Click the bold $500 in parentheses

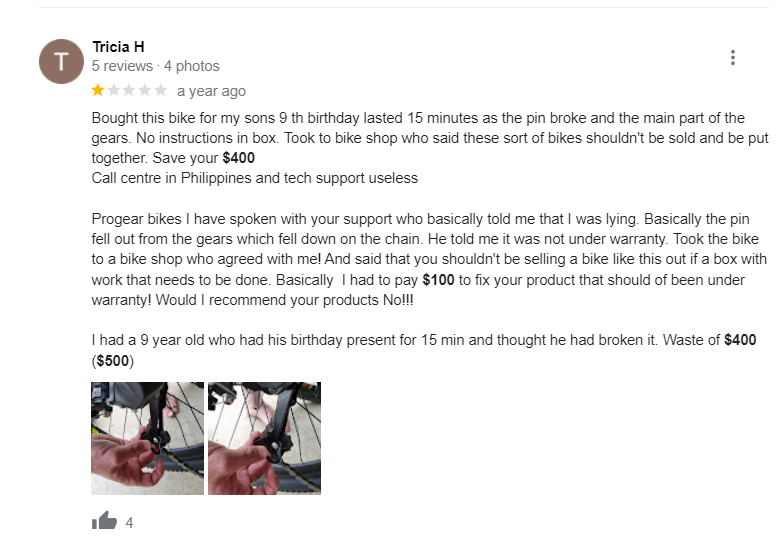click(x=113, y=361)
